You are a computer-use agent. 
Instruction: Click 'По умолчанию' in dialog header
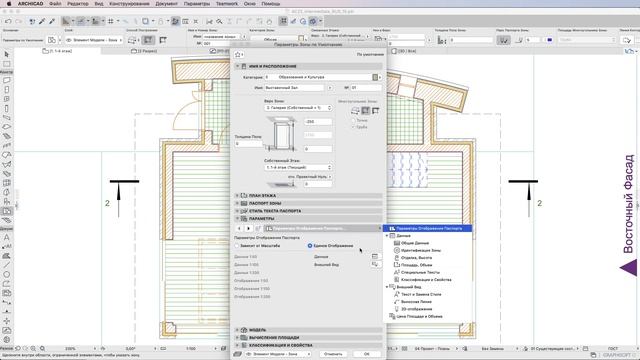point(370,54)
